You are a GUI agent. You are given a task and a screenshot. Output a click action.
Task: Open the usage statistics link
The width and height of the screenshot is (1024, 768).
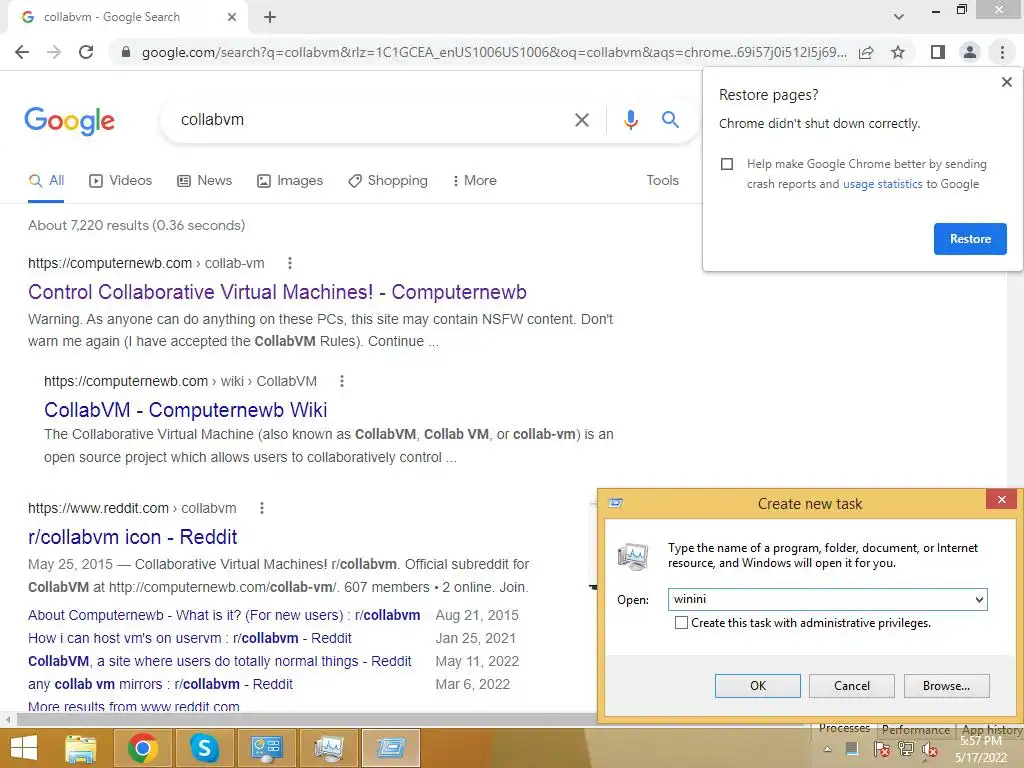[x=882, y=184]
